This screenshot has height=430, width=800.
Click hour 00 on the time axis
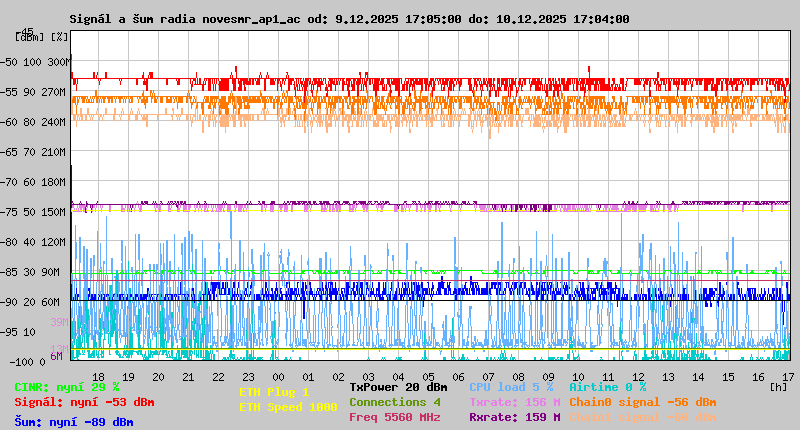(x=277, y=377)
